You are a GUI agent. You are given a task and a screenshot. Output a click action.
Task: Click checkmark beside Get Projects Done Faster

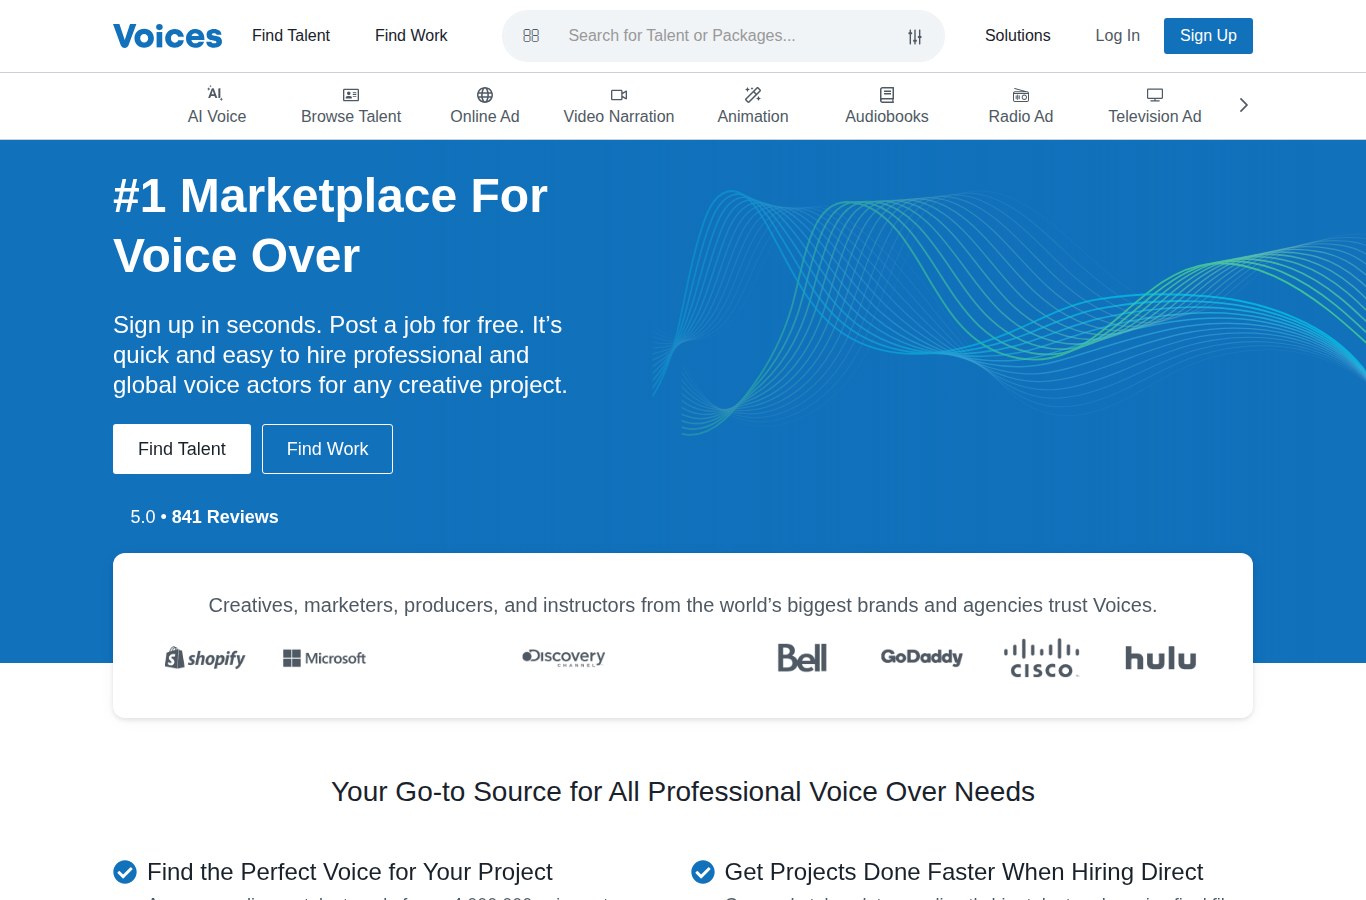pos(703,872)
